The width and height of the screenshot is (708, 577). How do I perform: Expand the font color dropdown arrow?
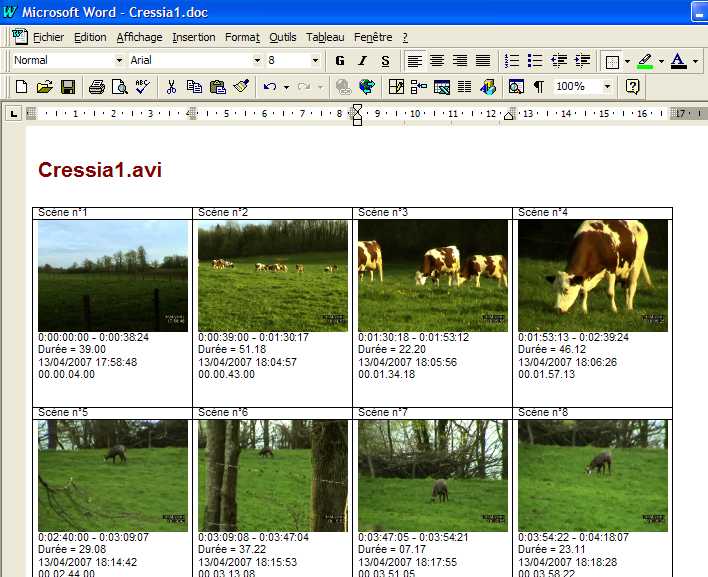695,61
